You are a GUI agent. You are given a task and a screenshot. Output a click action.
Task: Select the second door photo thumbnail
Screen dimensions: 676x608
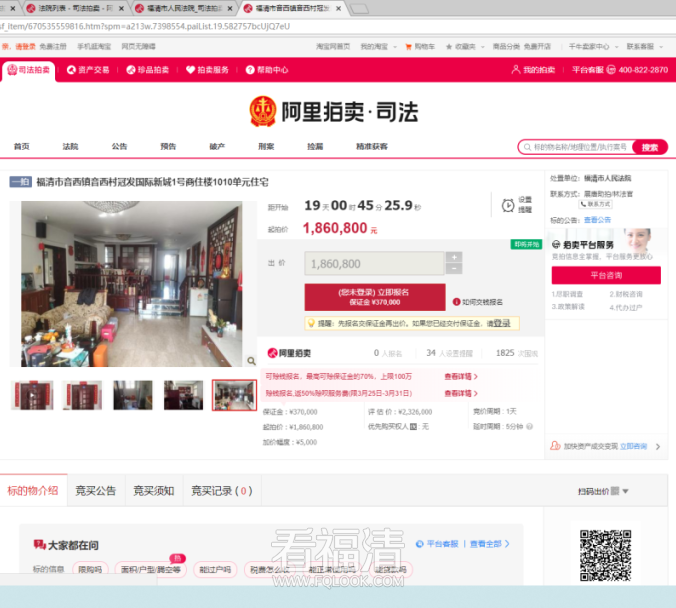coord(82,395)
